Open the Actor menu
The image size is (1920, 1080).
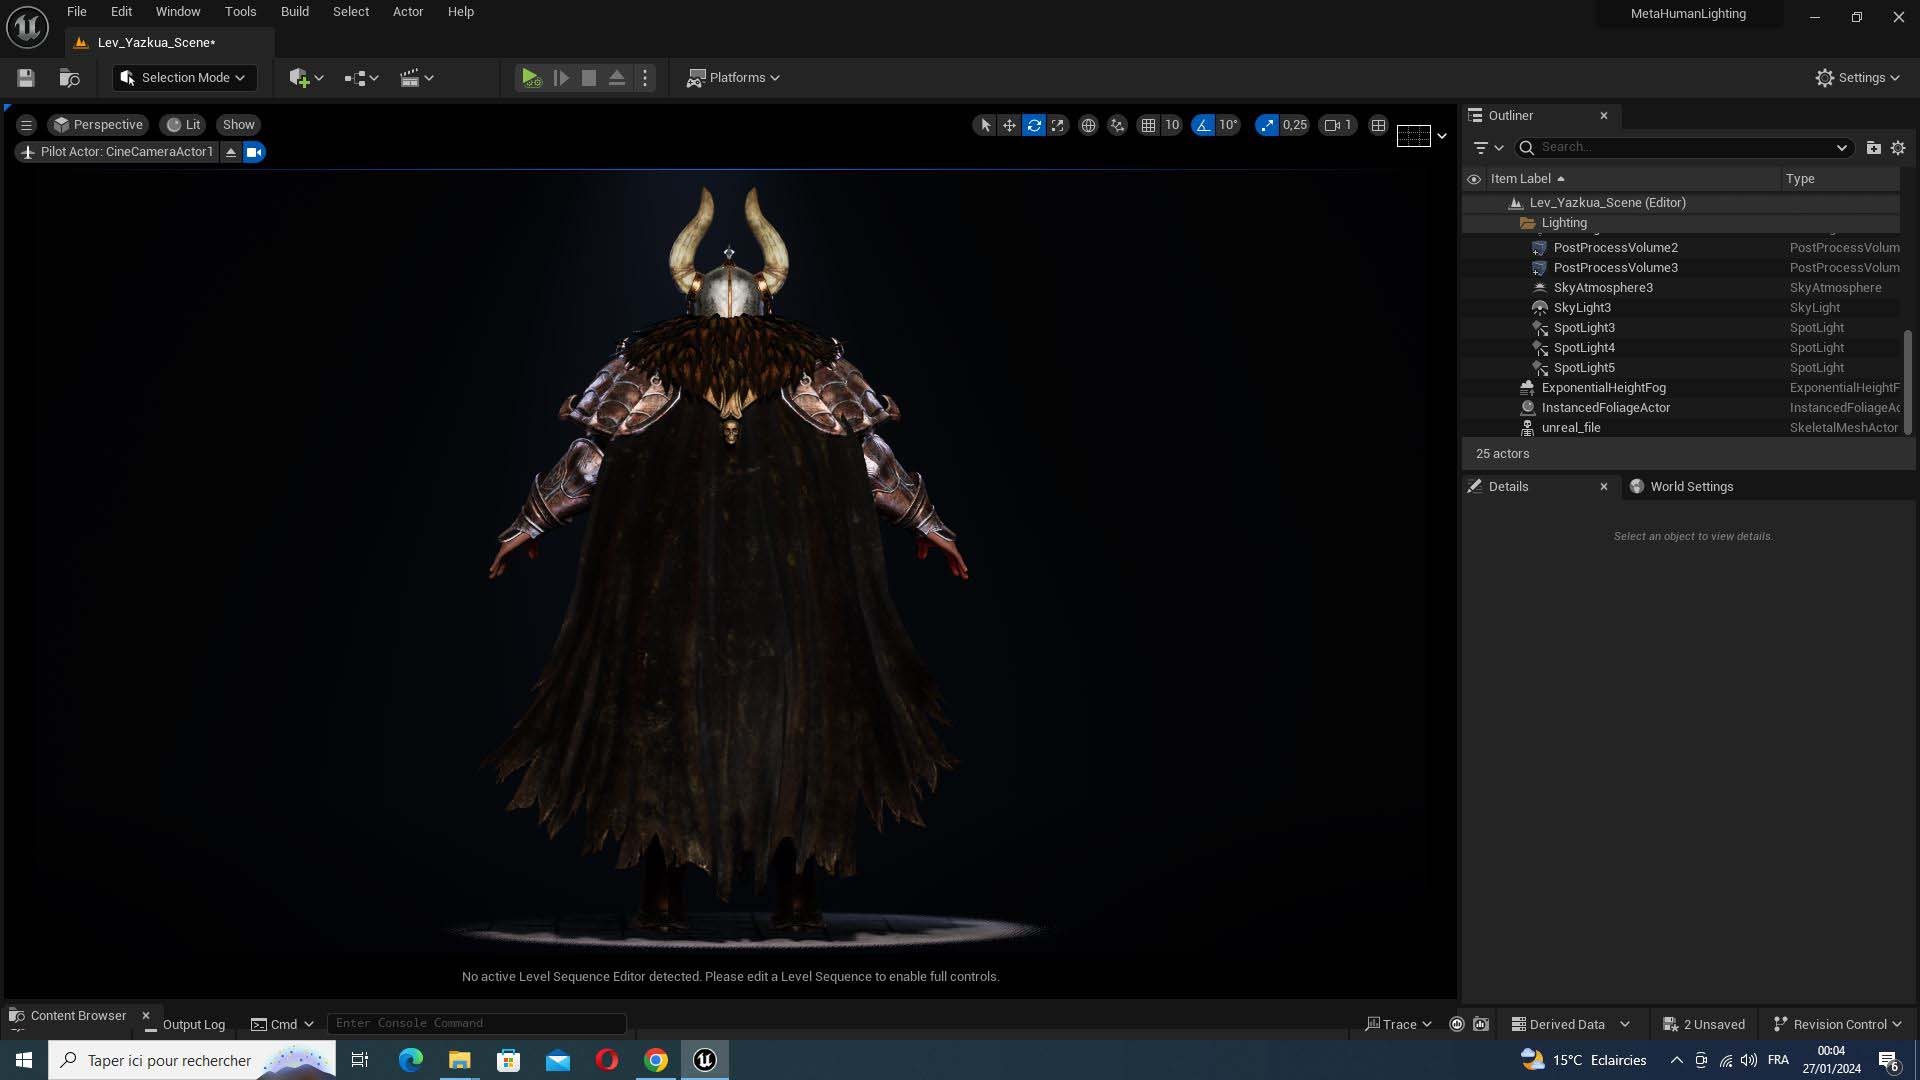tap(408, 12)
